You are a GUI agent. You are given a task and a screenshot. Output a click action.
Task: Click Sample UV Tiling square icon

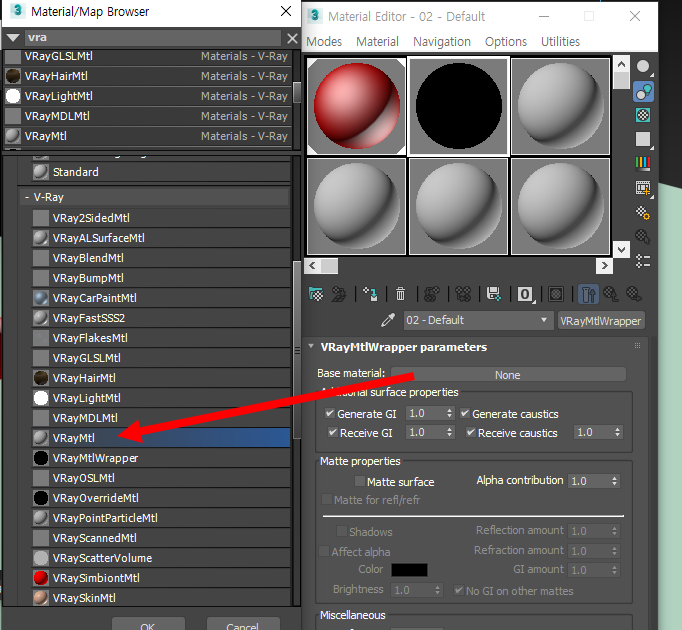click(x=643, y=140)
